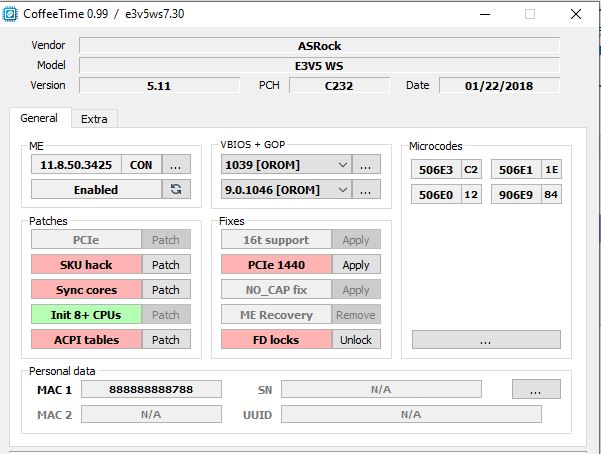Click the MAC 2 field showing N/A
The width and height of the screenshot is (601, 454).
tap(151, 414)
